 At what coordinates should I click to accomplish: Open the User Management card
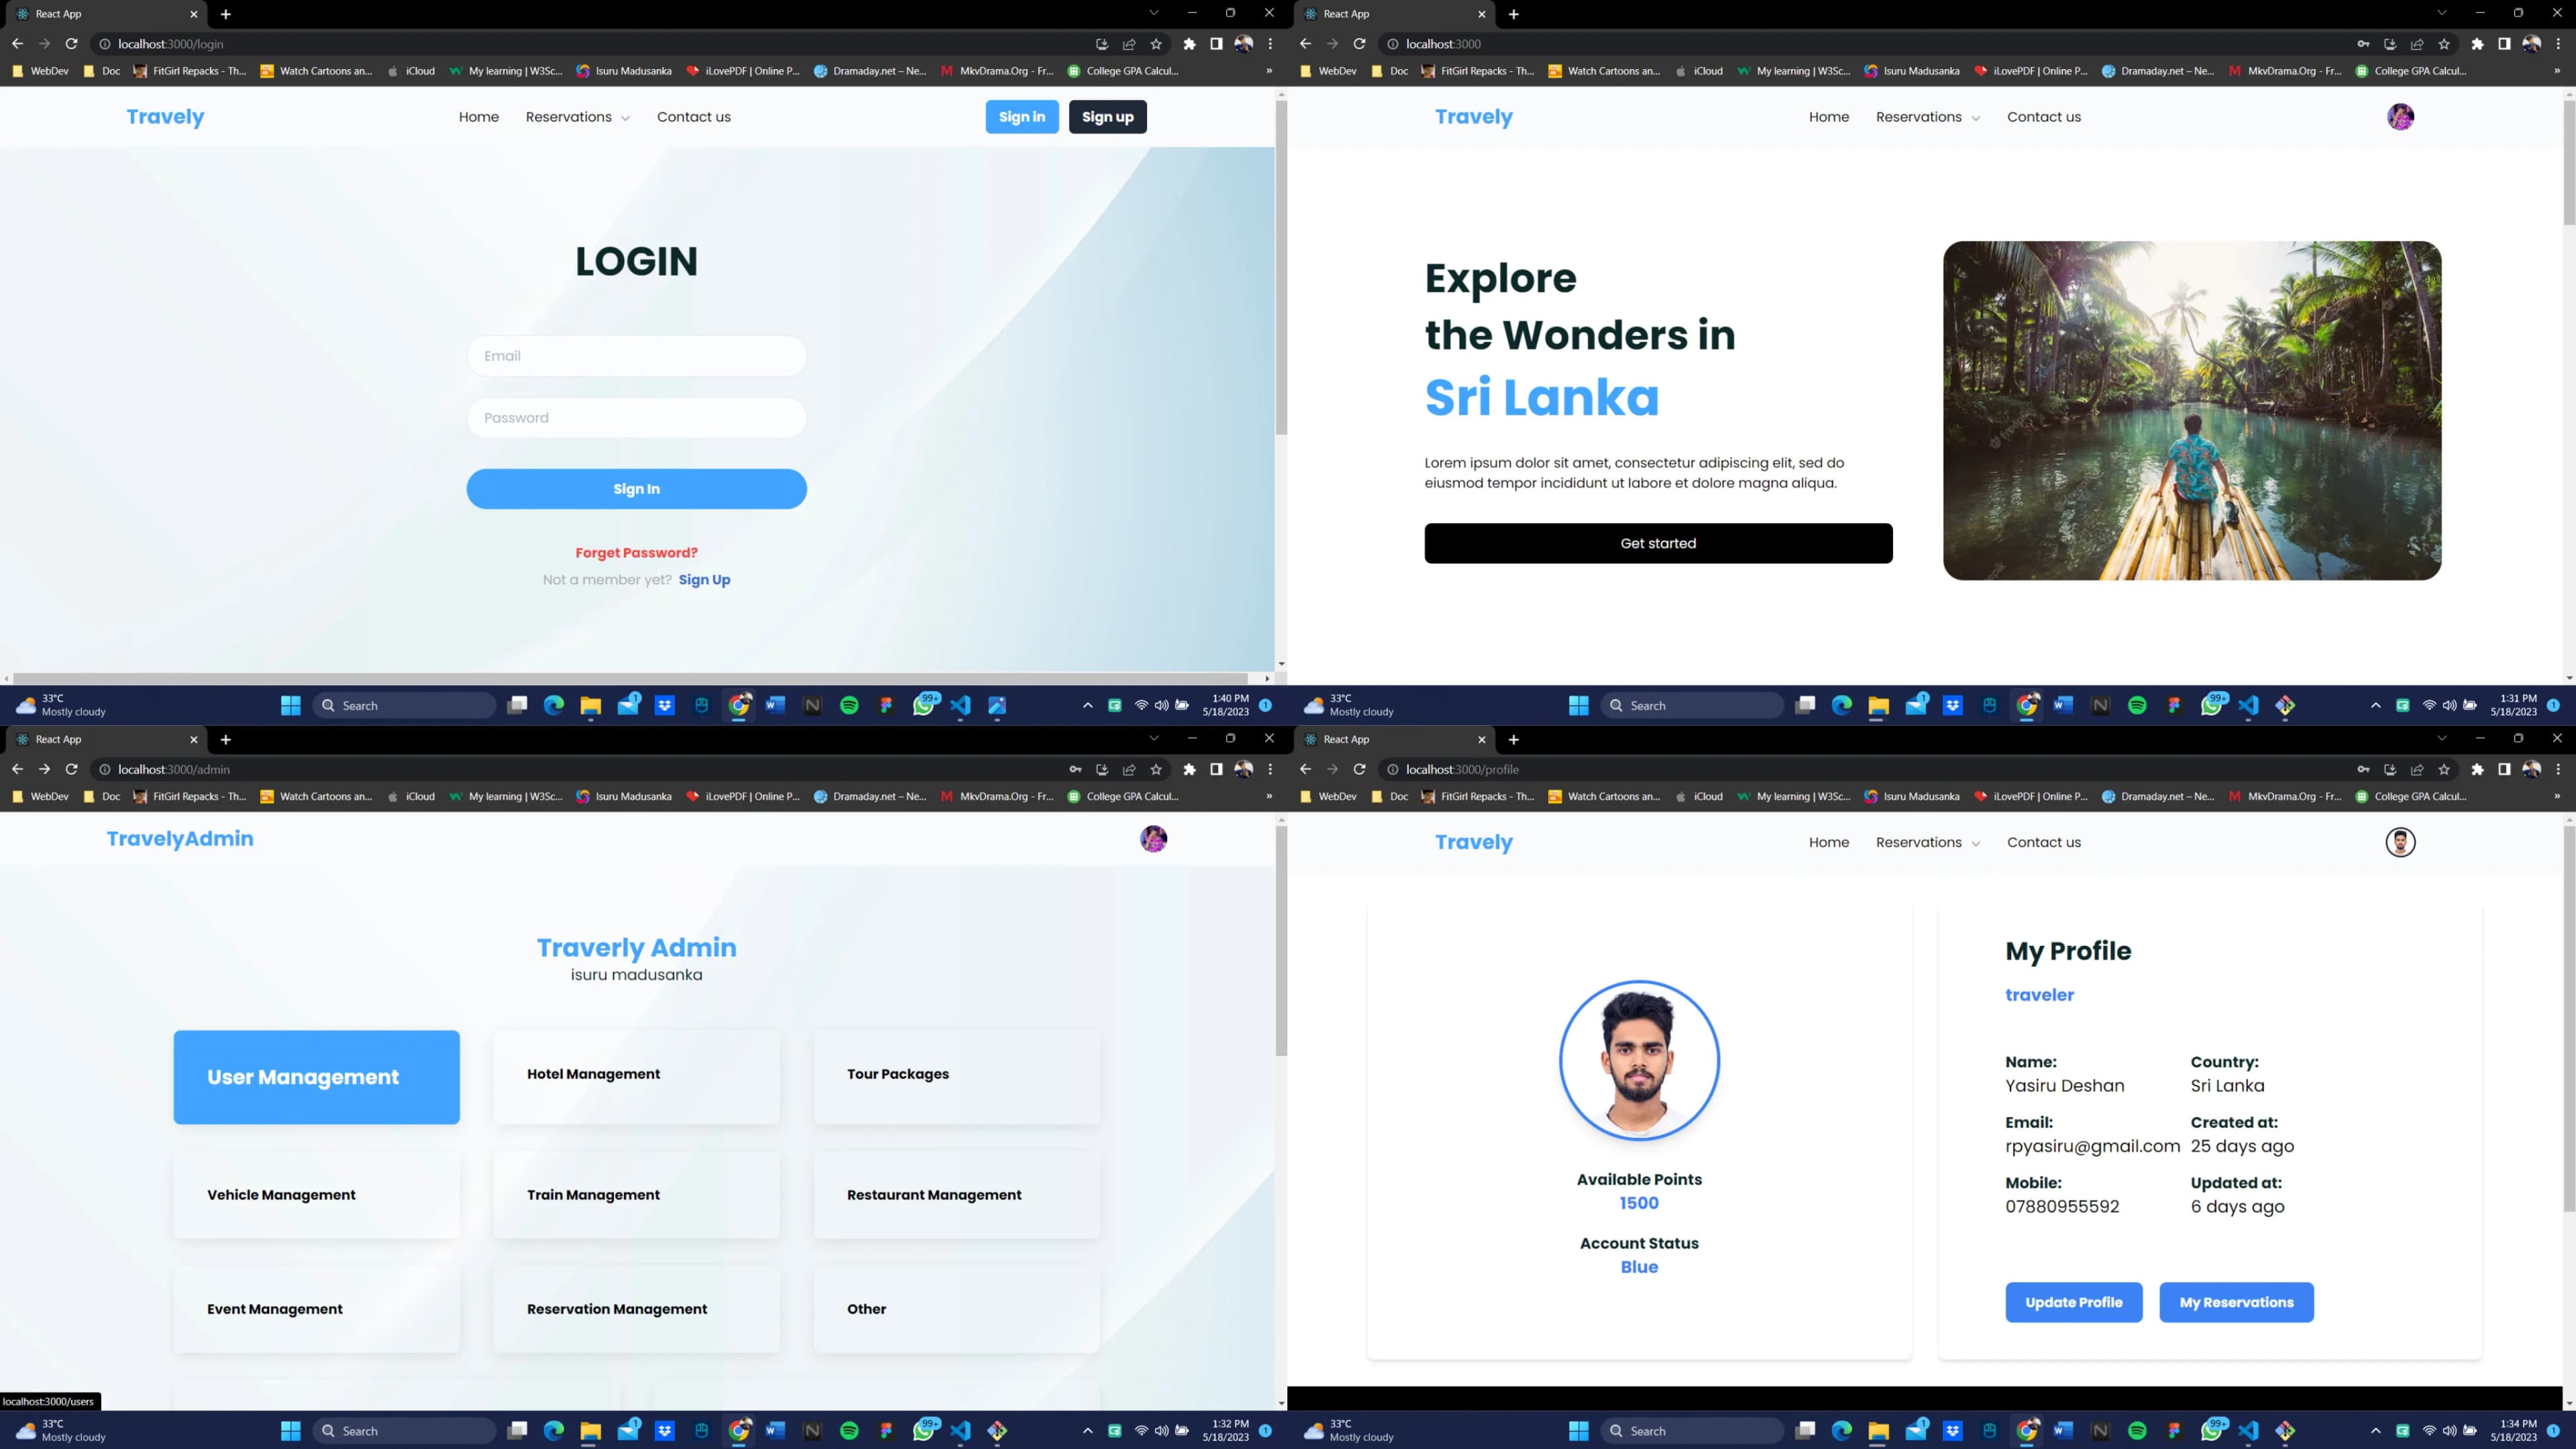316,1077
